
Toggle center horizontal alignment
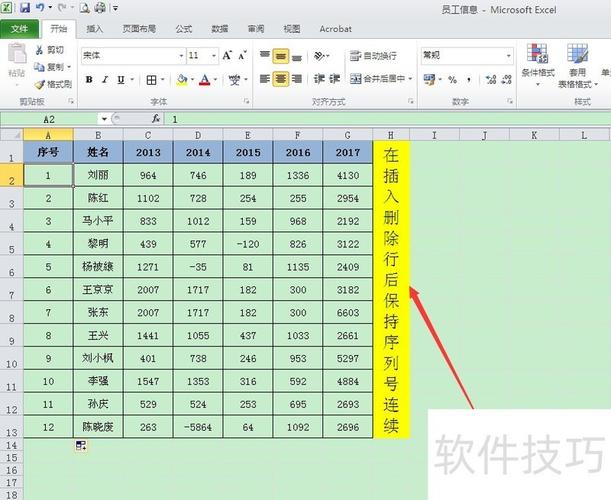tap(281, 79)
